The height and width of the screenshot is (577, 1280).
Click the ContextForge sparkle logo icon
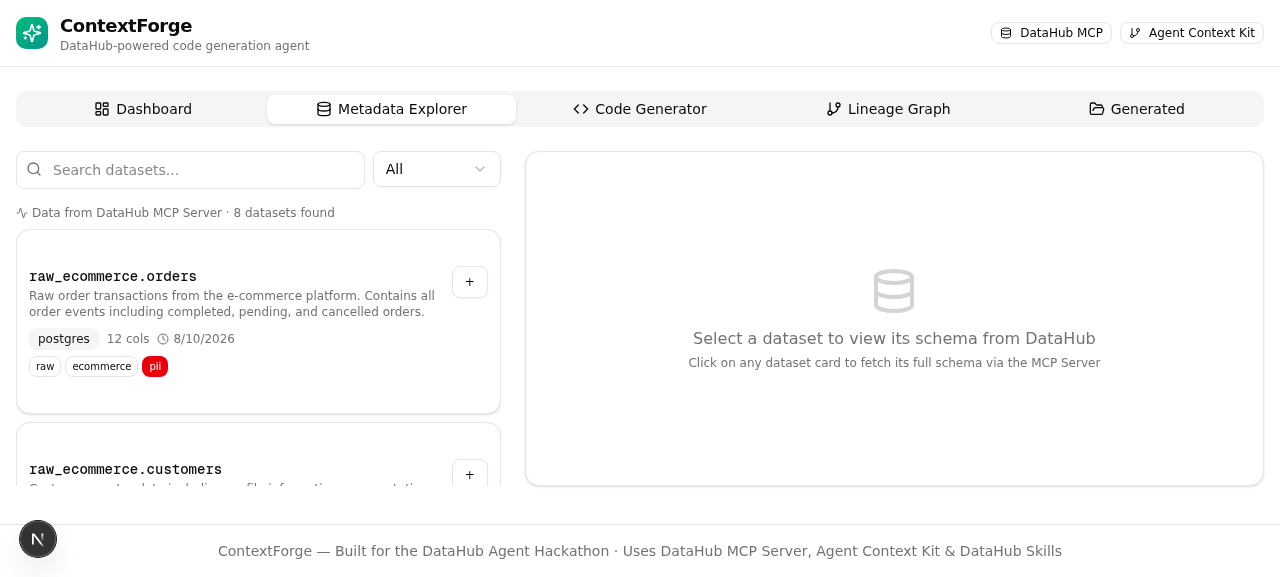click(x=32, y=33)
